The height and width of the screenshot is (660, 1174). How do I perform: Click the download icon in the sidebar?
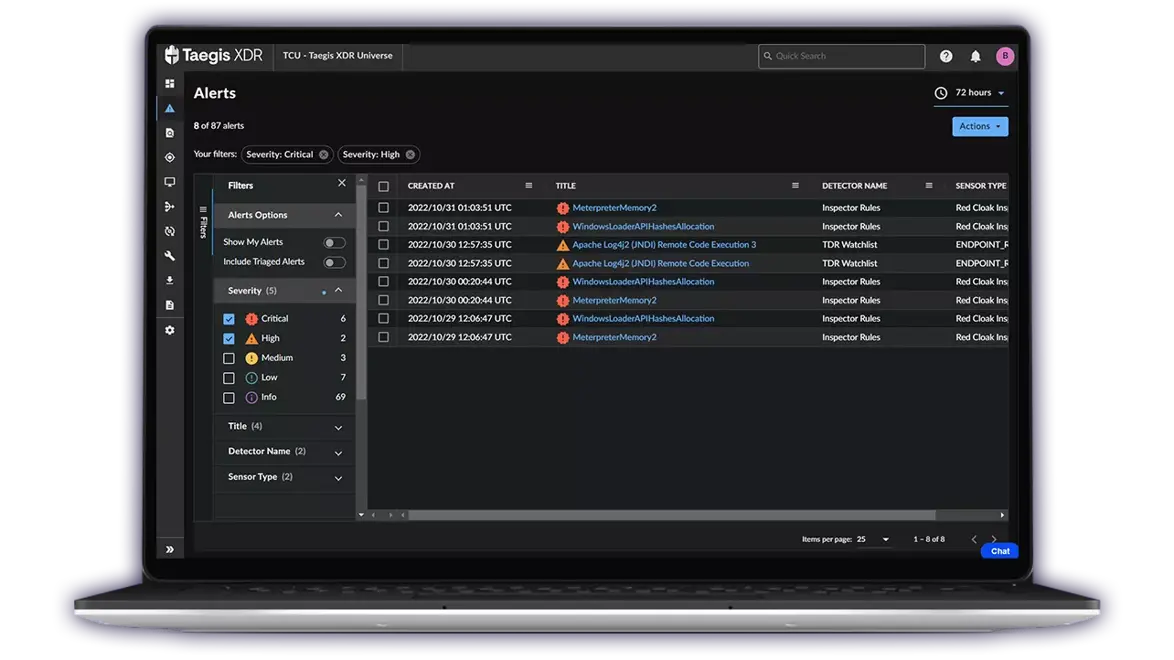click(170, 280)
